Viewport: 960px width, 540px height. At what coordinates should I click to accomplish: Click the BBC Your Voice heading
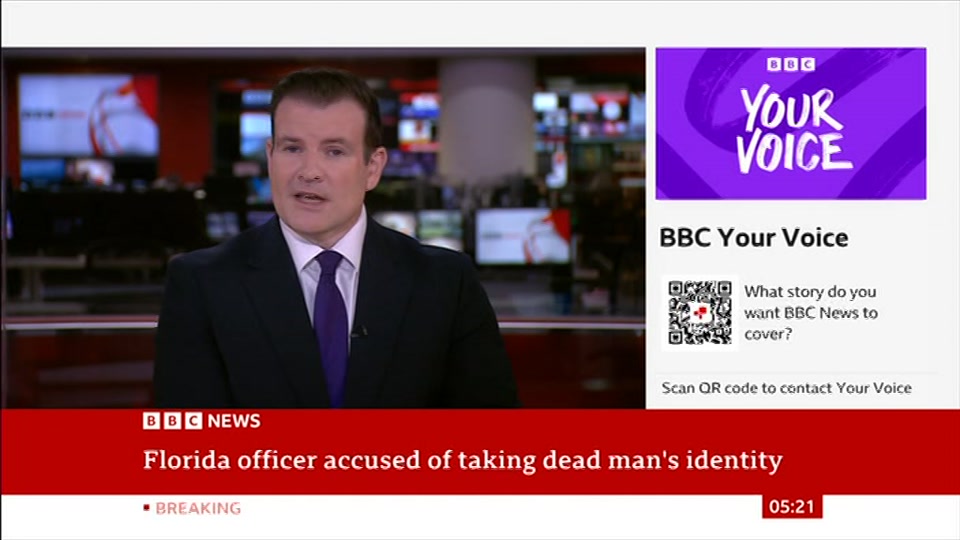754,238
